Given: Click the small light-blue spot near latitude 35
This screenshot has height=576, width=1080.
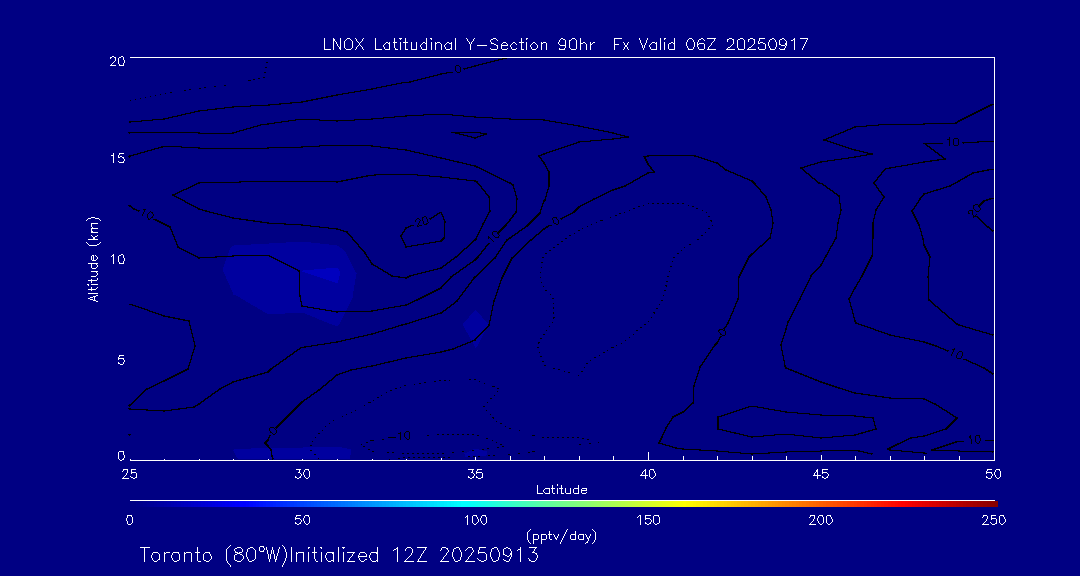Looking at the screenshot, I should point(475,324).
